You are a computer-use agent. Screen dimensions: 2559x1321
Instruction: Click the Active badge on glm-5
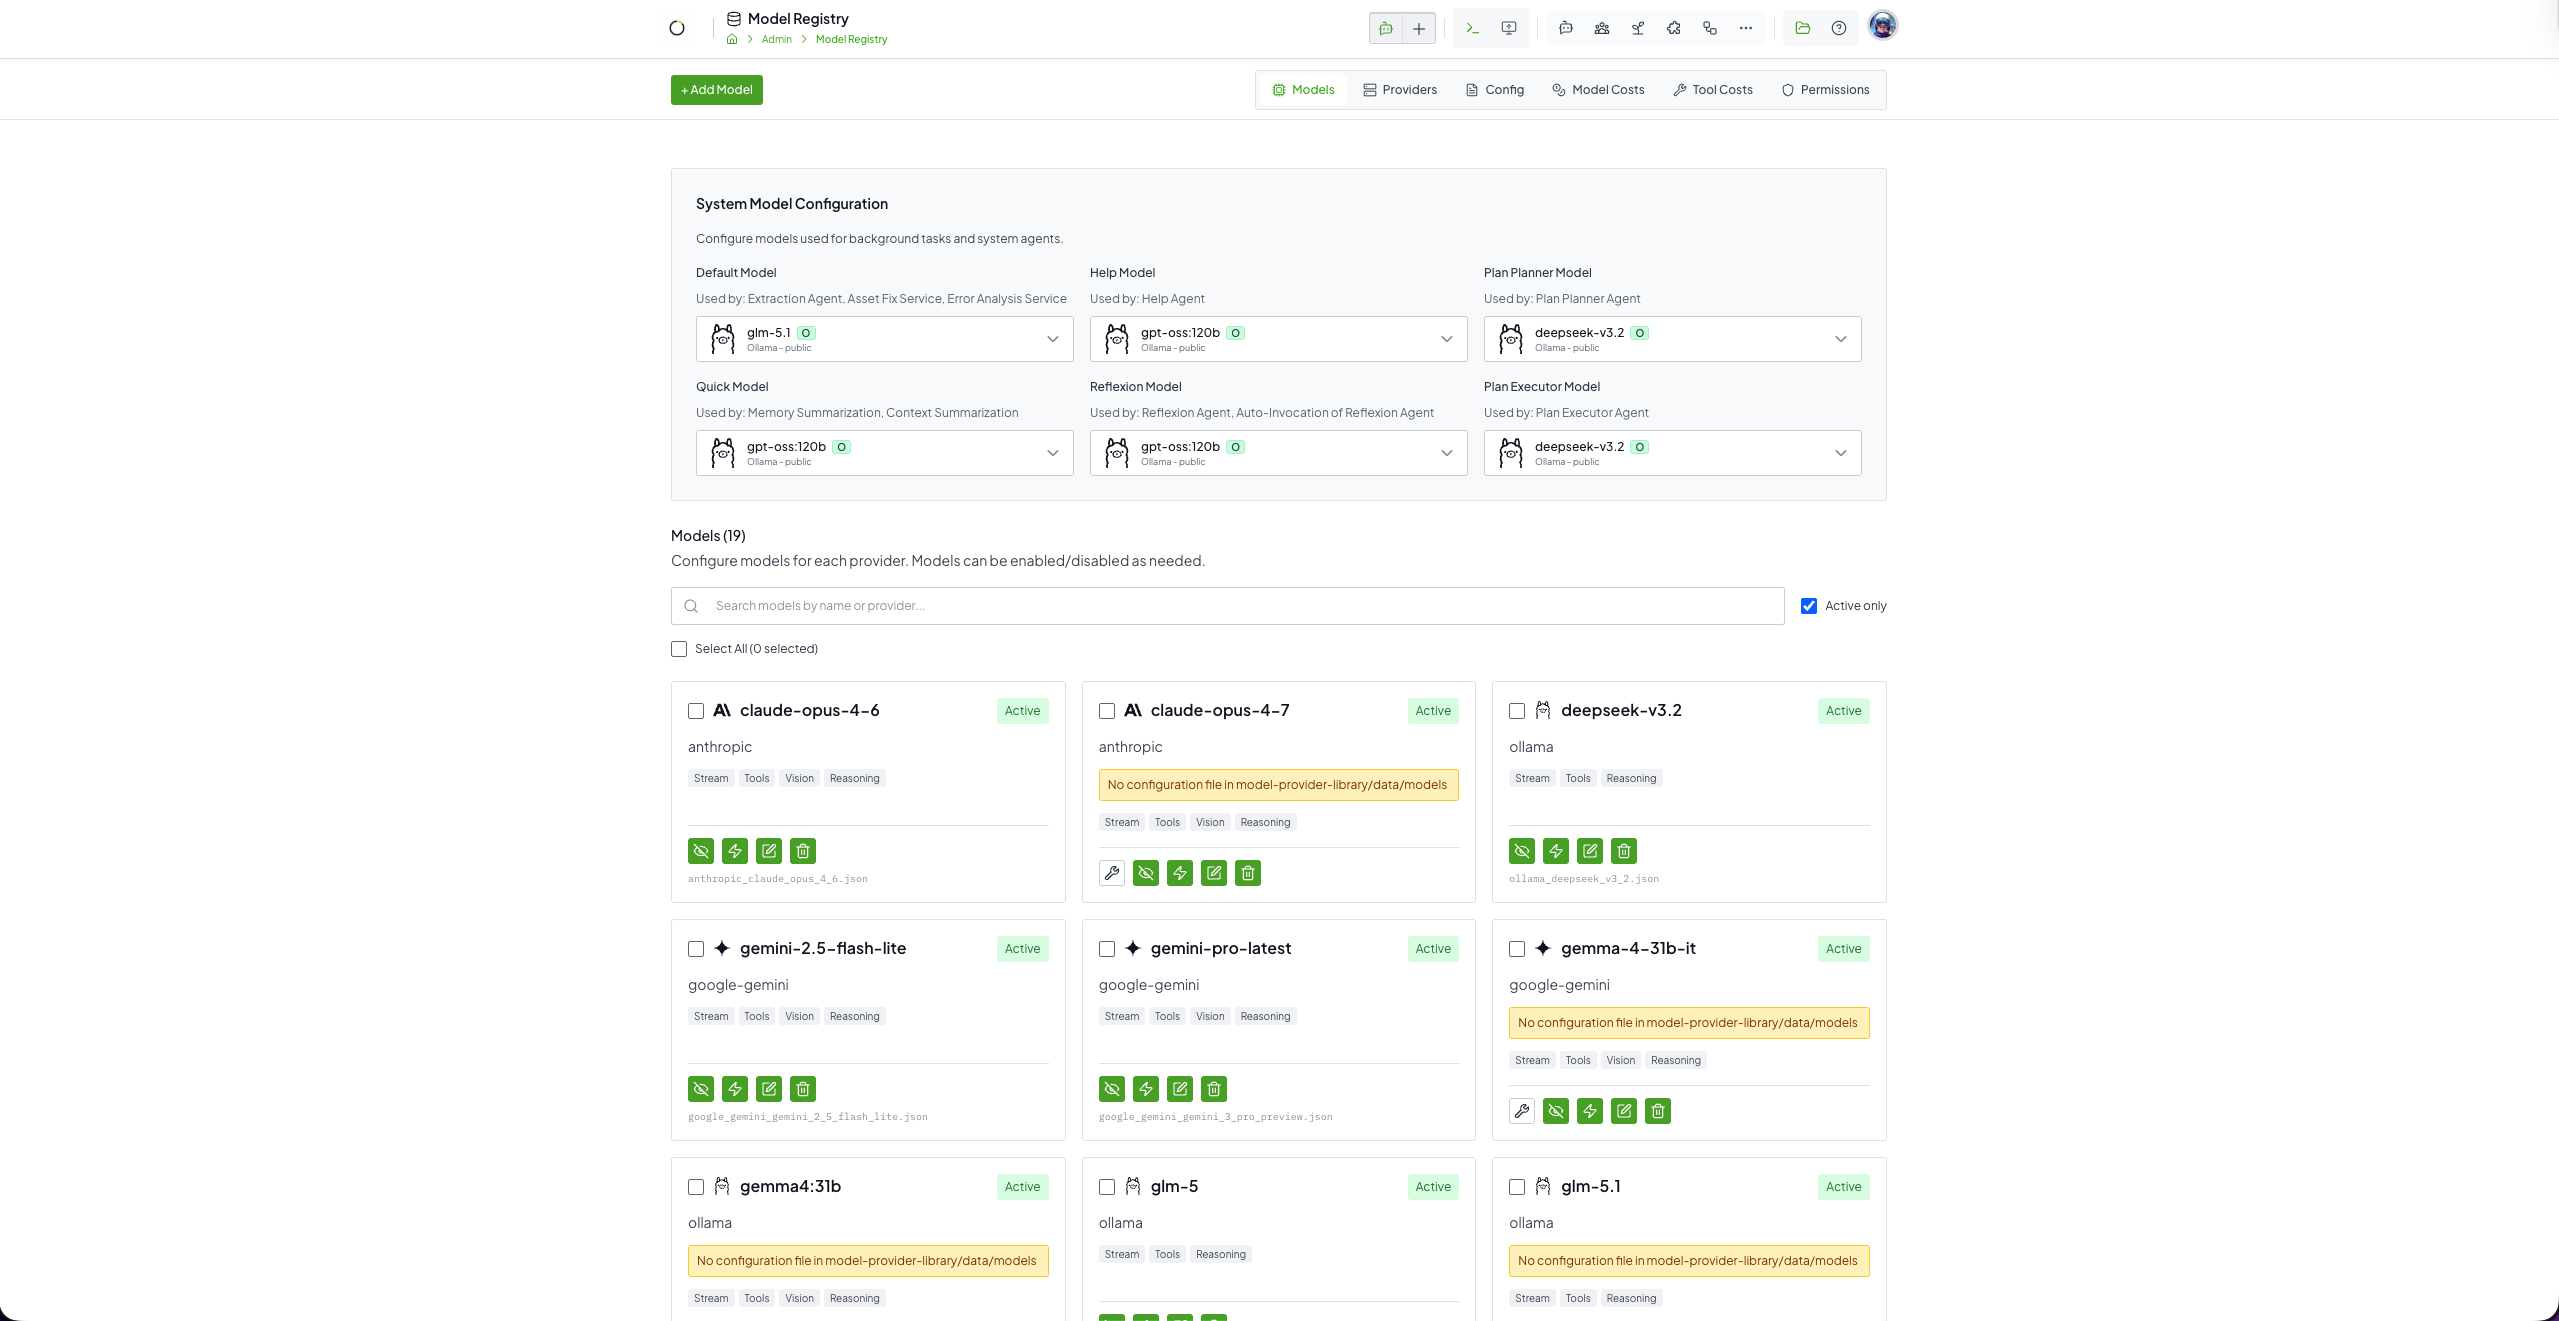tap(1433, 1187)
